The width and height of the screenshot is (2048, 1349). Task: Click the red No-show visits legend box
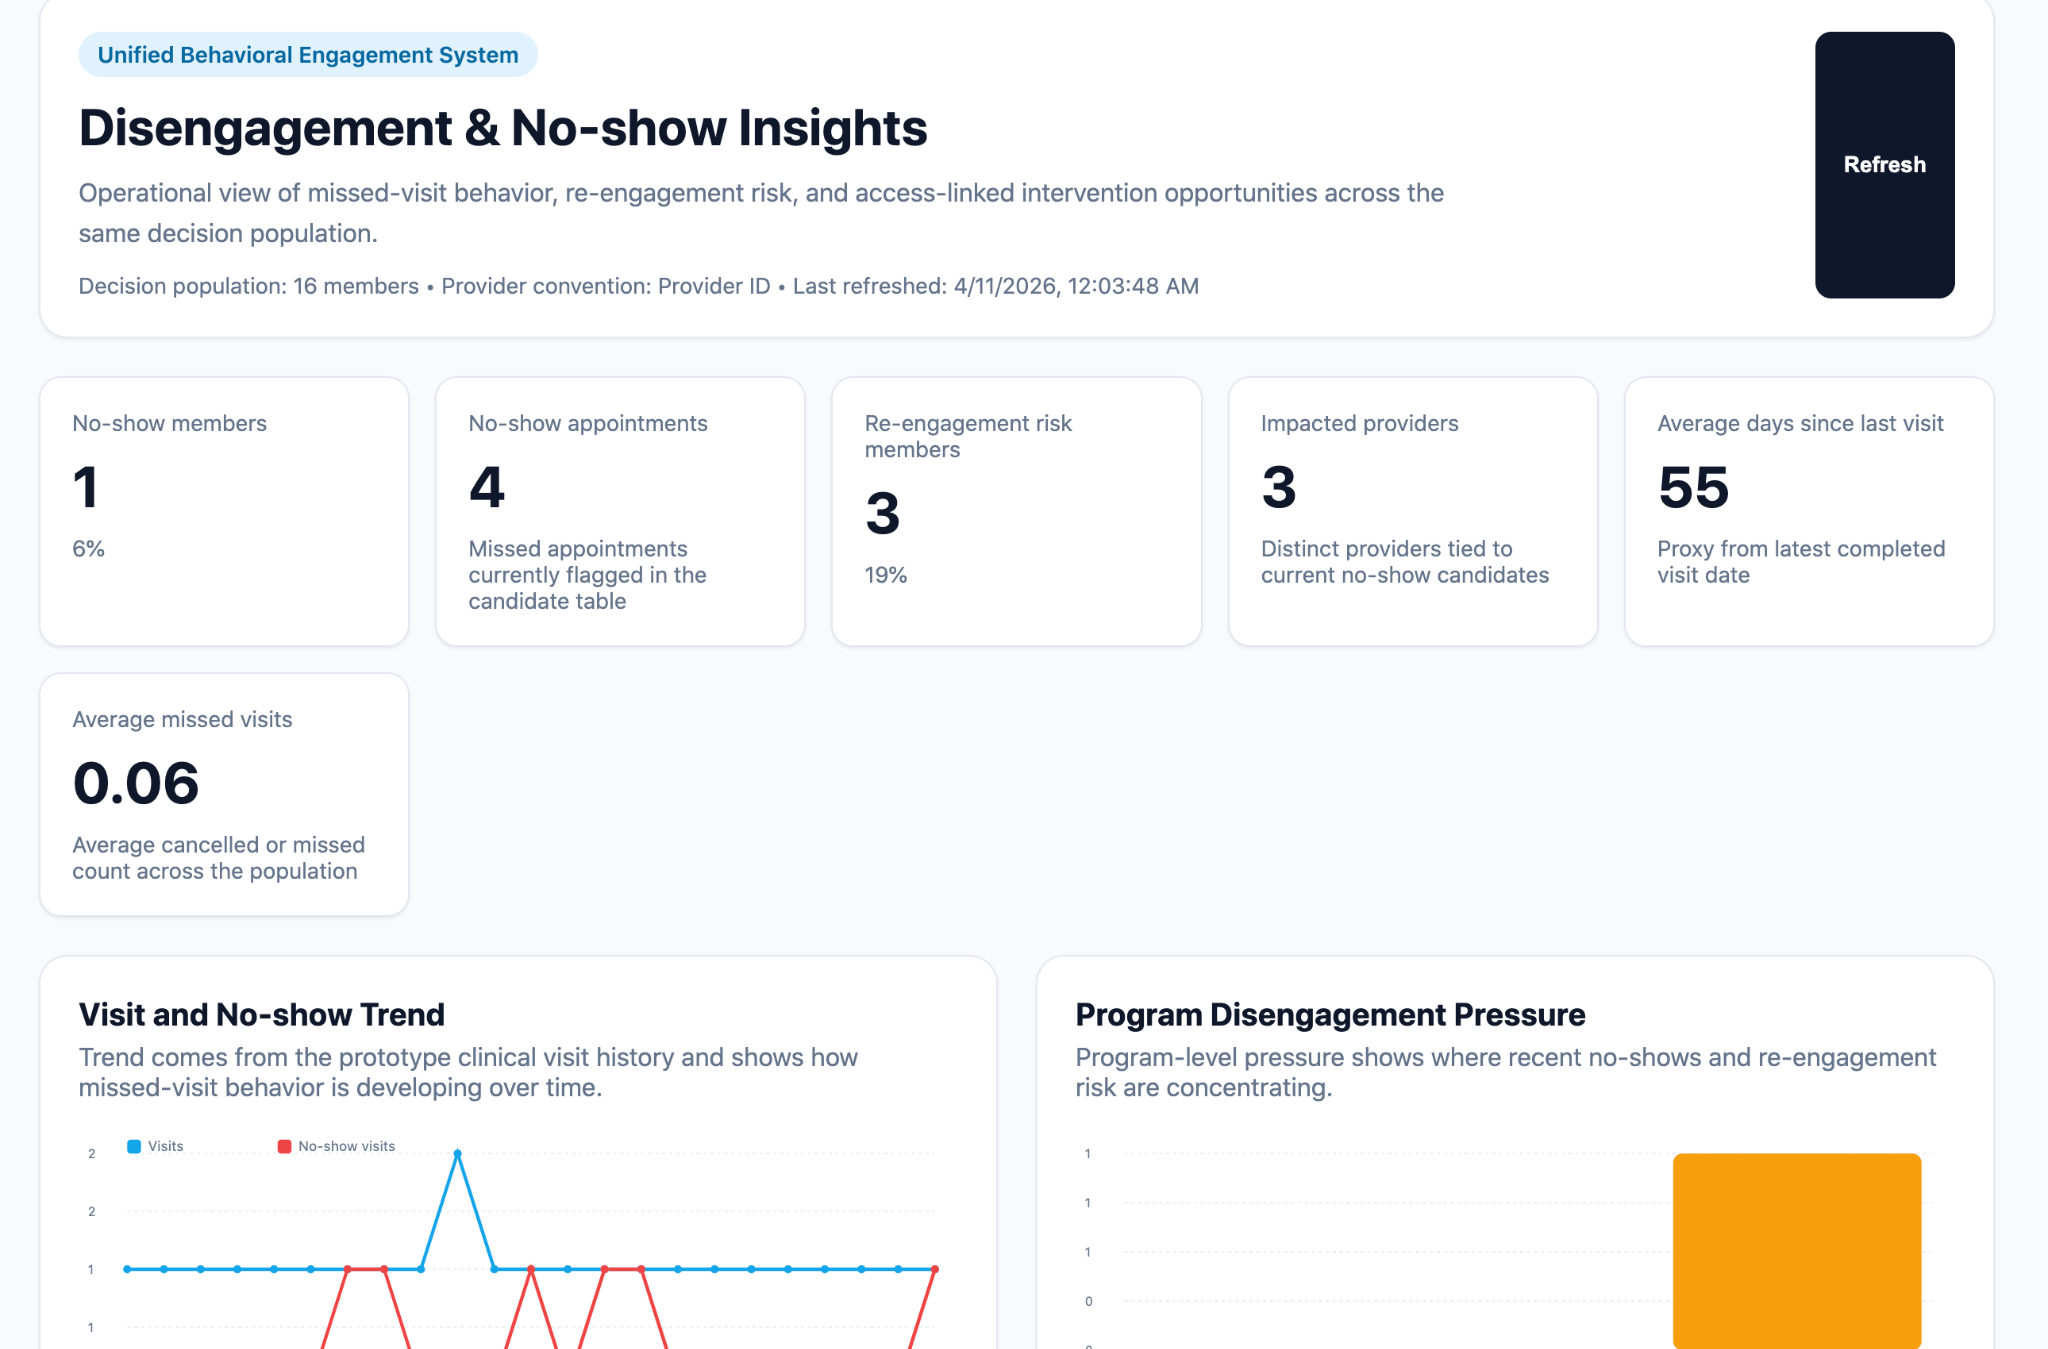coord(285,1146)
